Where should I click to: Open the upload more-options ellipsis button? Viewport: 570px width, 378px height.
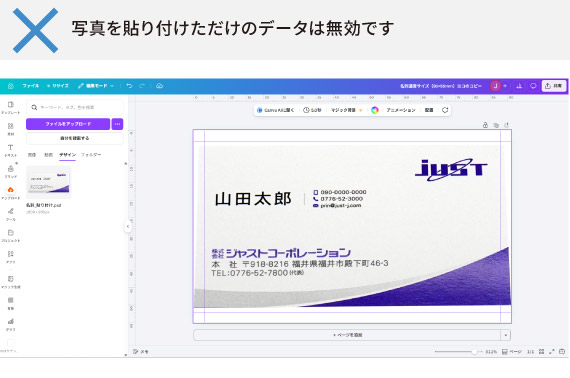[117, 124]
